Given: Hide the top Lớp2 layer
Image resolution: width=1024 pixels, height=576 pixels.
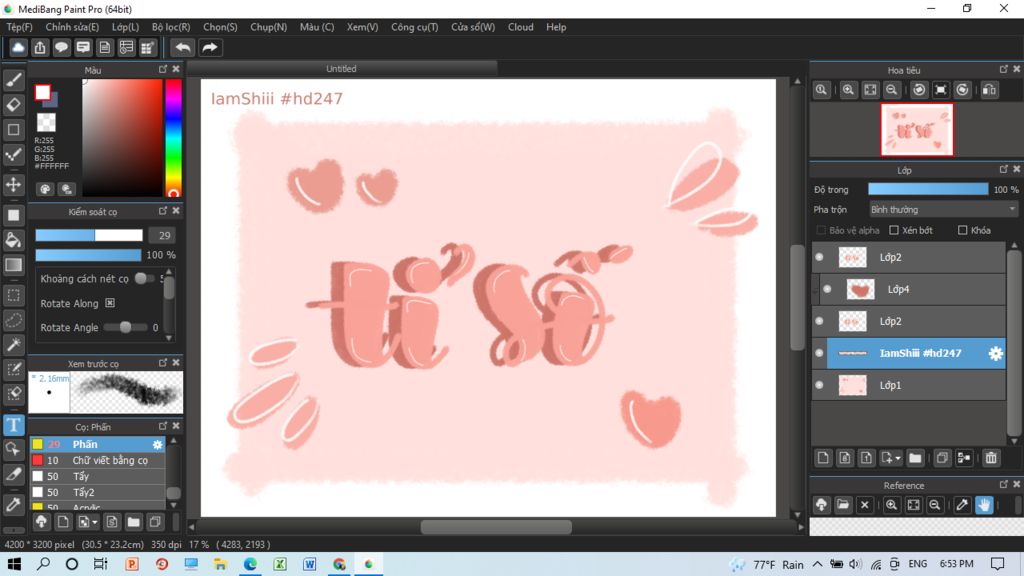Looking at the screenshot, I should (819, 257).
